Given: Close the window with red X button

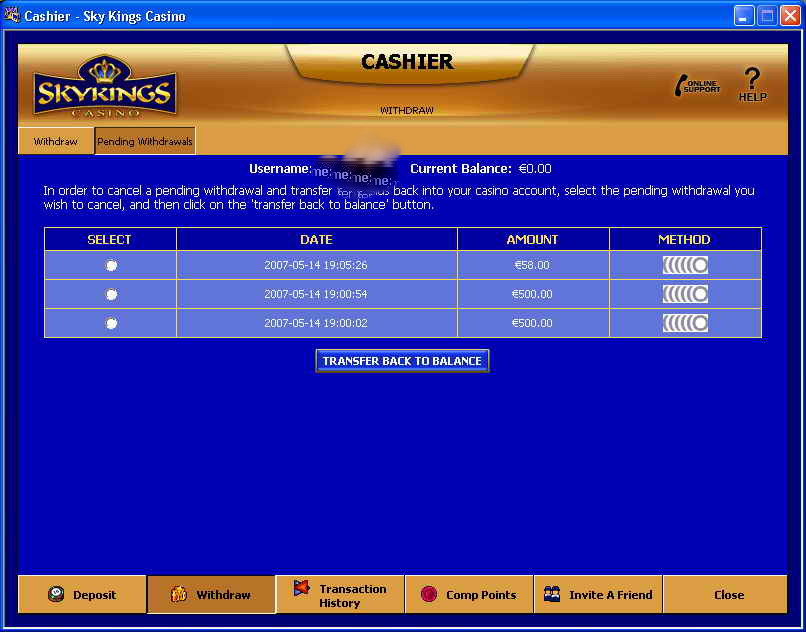Looking at the screenshot, I should coord(790,16).
